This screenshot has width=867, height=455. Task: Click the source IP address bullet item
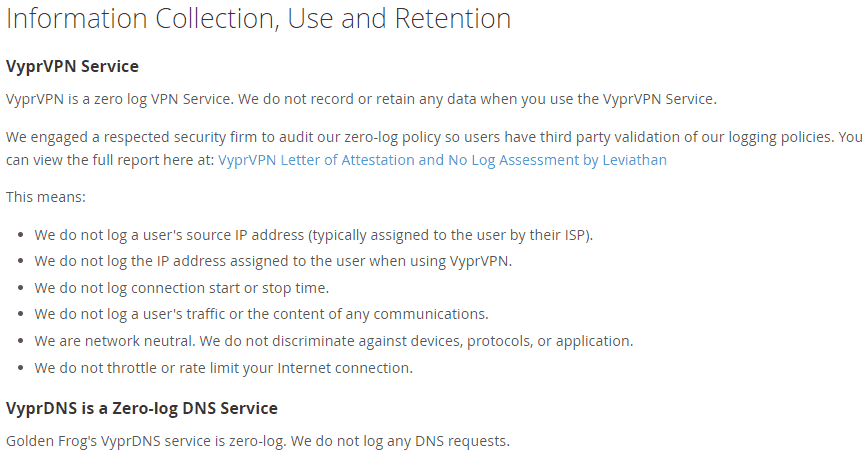[314, 236]
